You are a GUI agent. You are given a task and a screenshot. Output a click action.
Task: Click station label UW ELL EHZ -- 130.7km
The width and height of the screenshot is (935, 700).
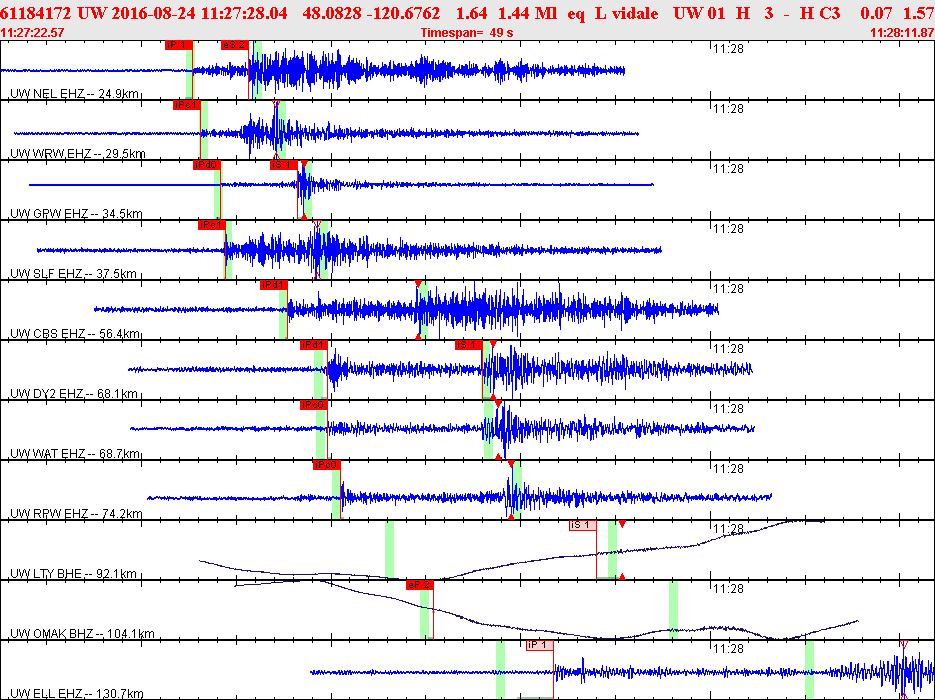point(77,693)
